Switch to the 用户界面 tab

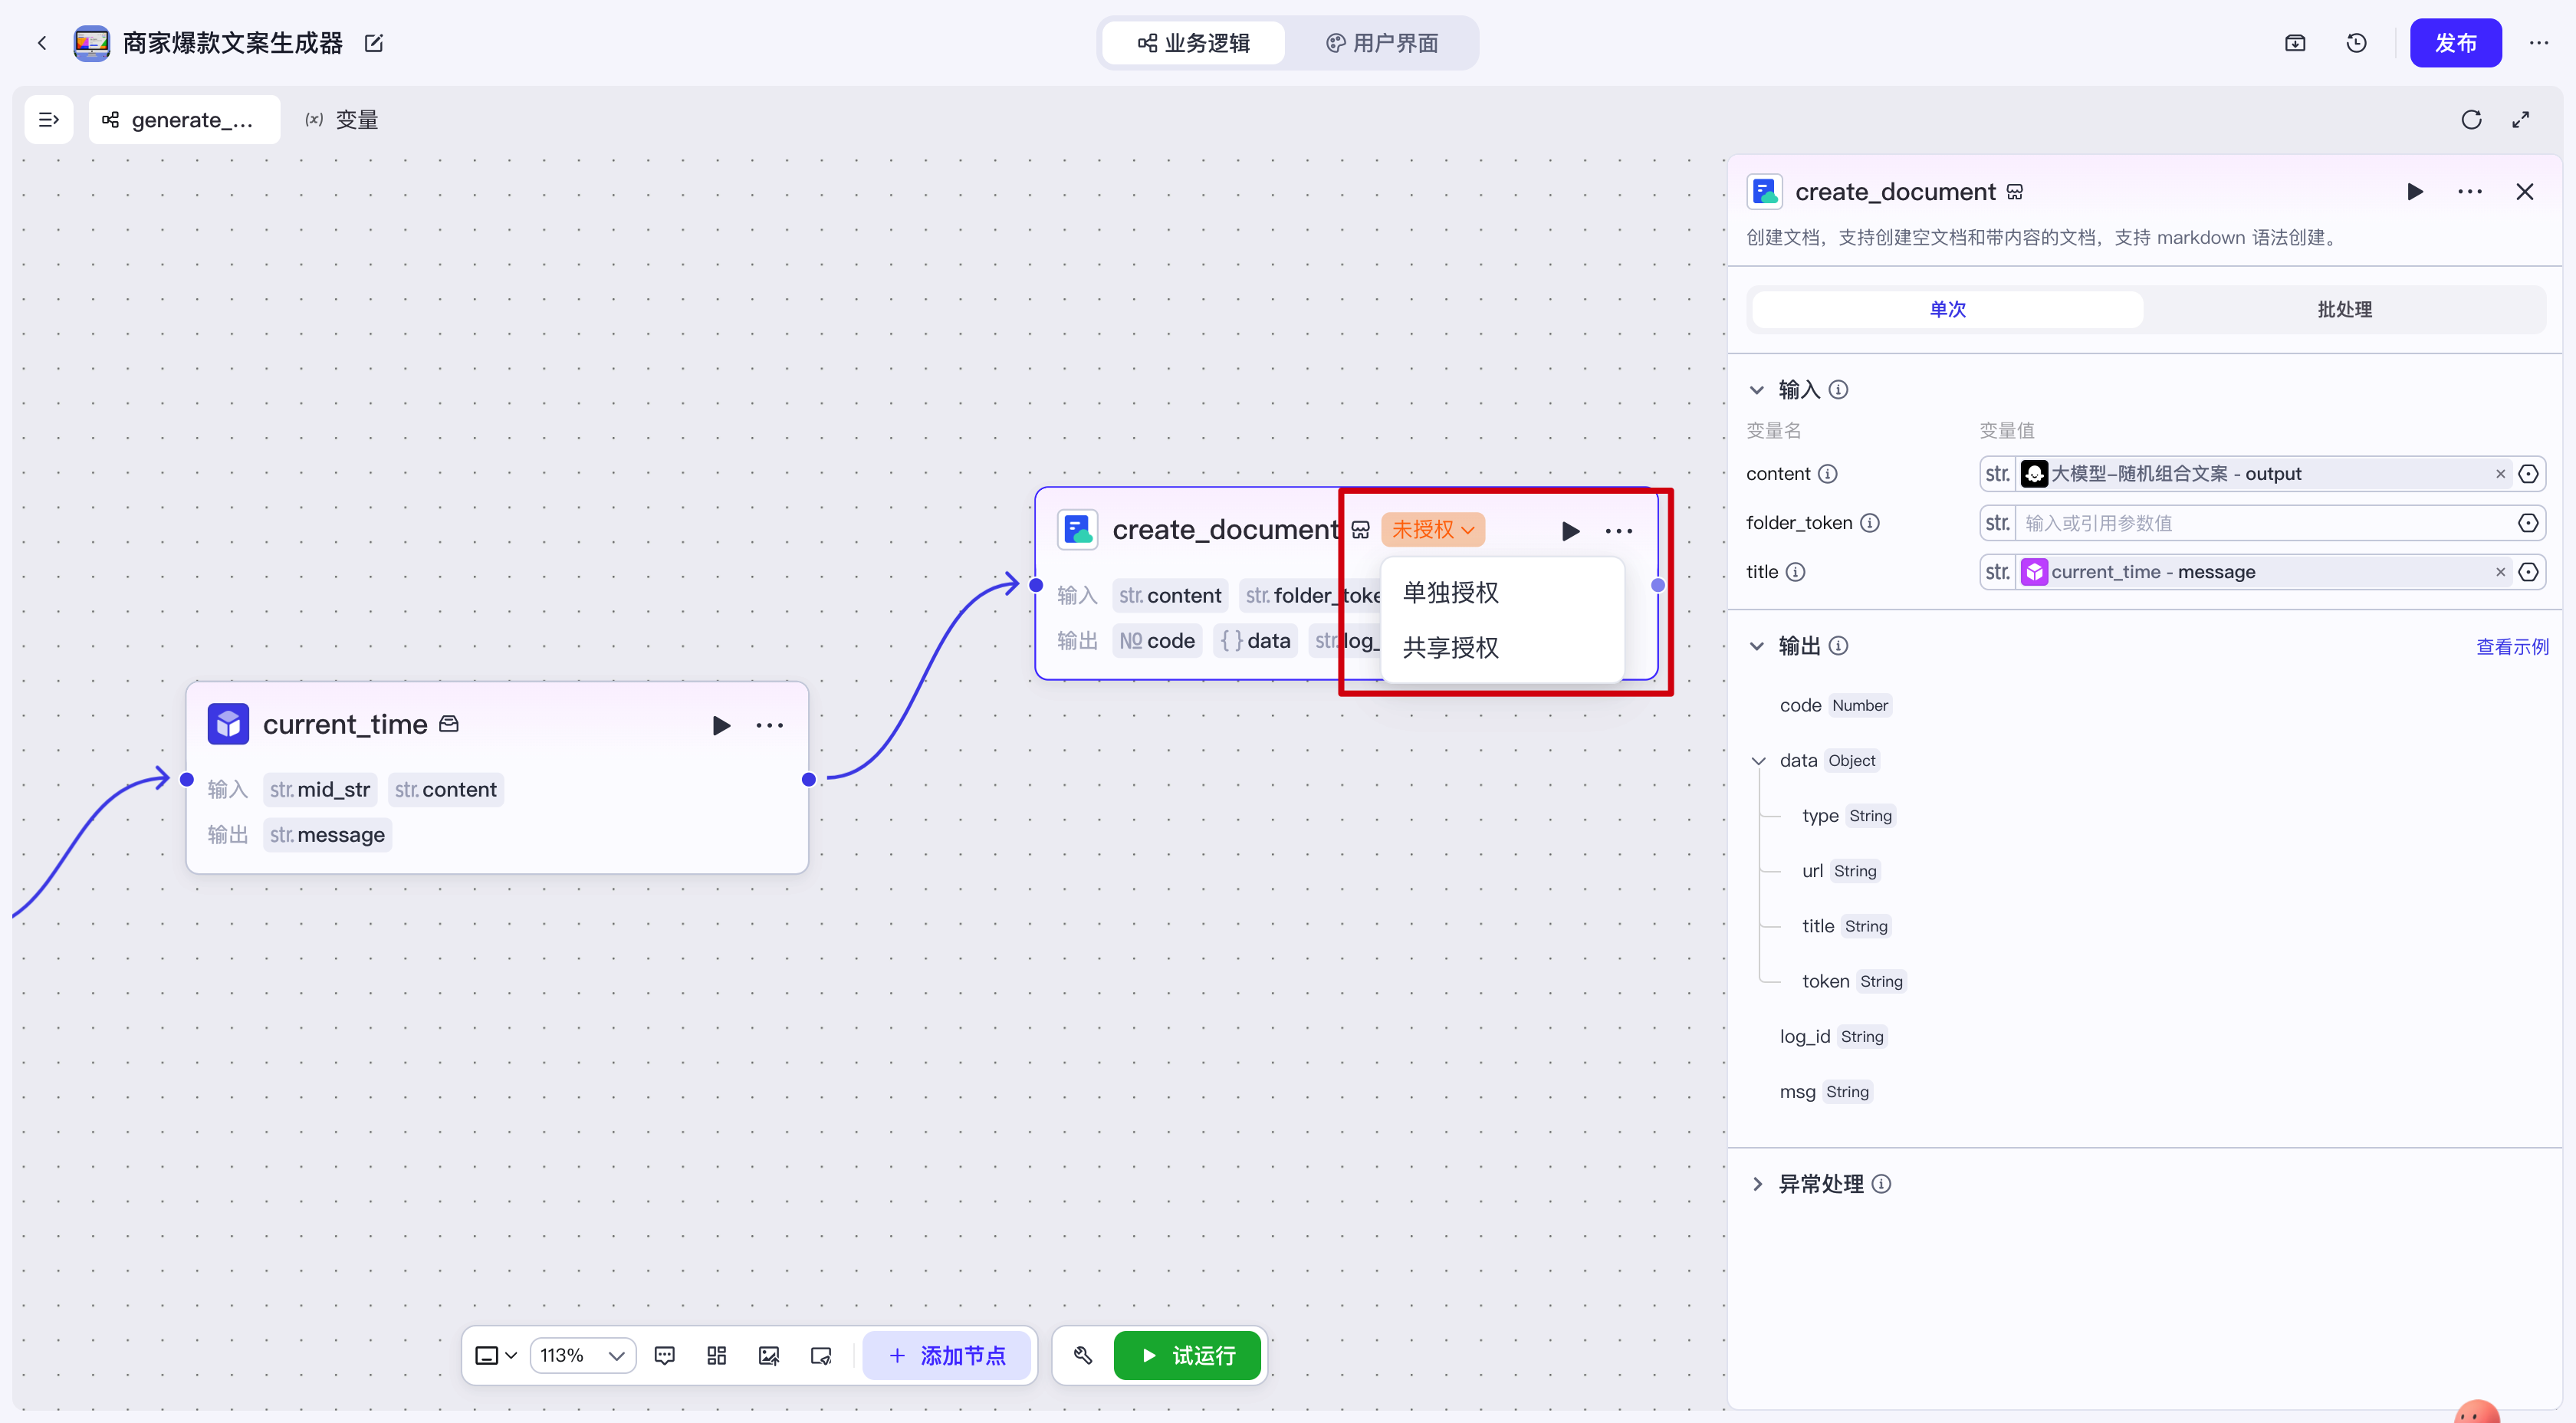click(x=1382, y=43)
